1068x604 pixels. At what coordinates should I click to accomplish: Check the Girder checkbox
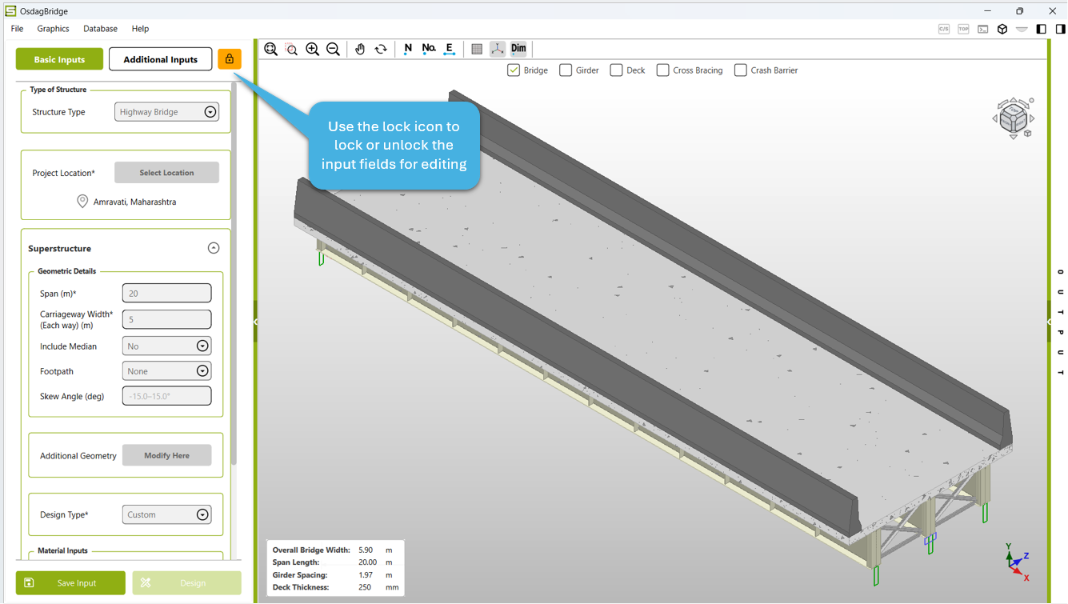coord(565,70)
